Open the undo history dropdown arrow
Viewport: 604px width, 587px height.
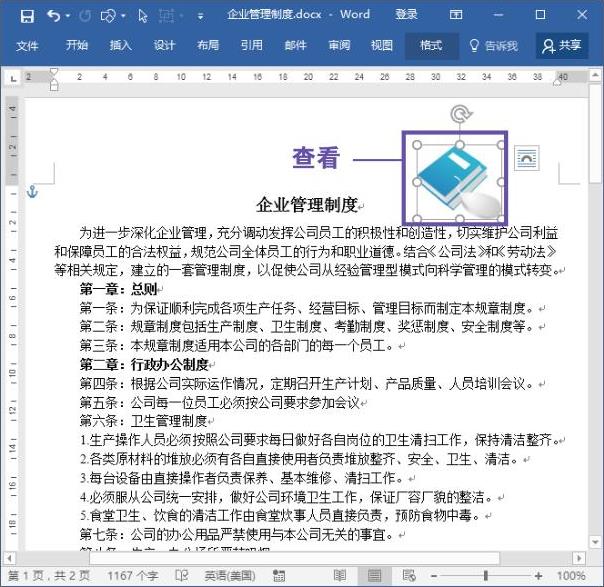click(68, 16)
